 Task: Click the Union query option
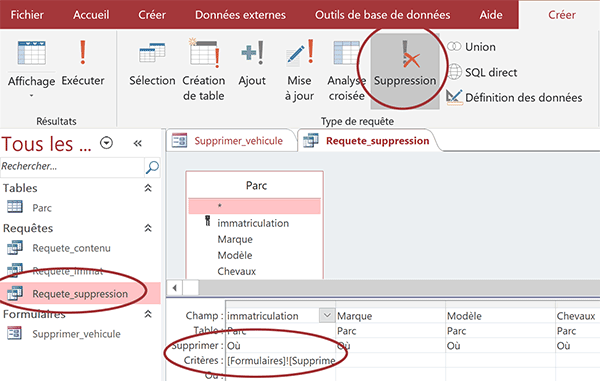tap(471, 47)
